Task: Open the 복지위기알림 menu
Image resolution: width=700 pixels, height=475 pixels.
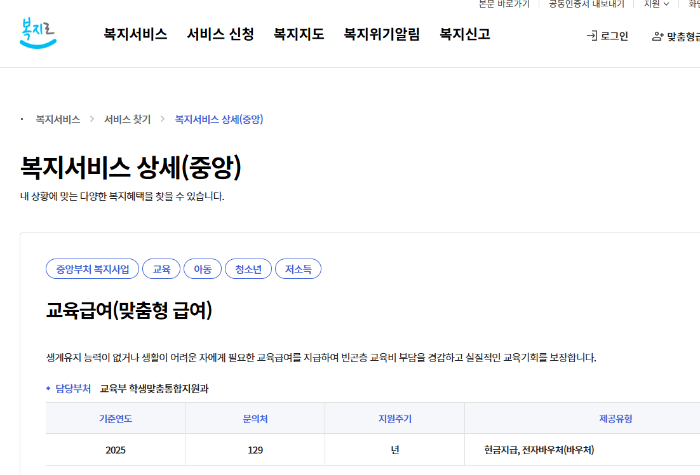Action: pyautogui.click(x=382, y=34)
